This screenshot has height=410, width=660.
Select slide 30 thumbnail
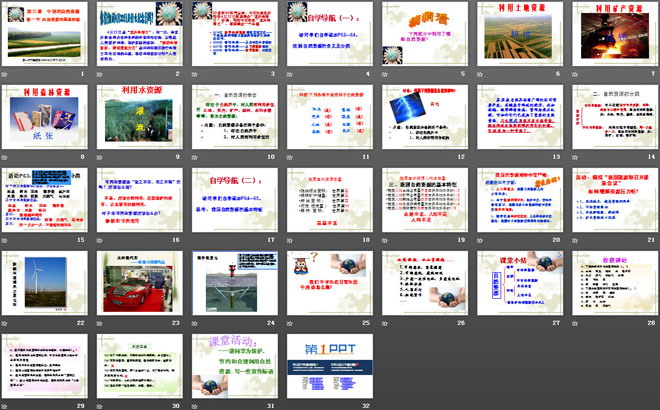[x=140, y=366]
